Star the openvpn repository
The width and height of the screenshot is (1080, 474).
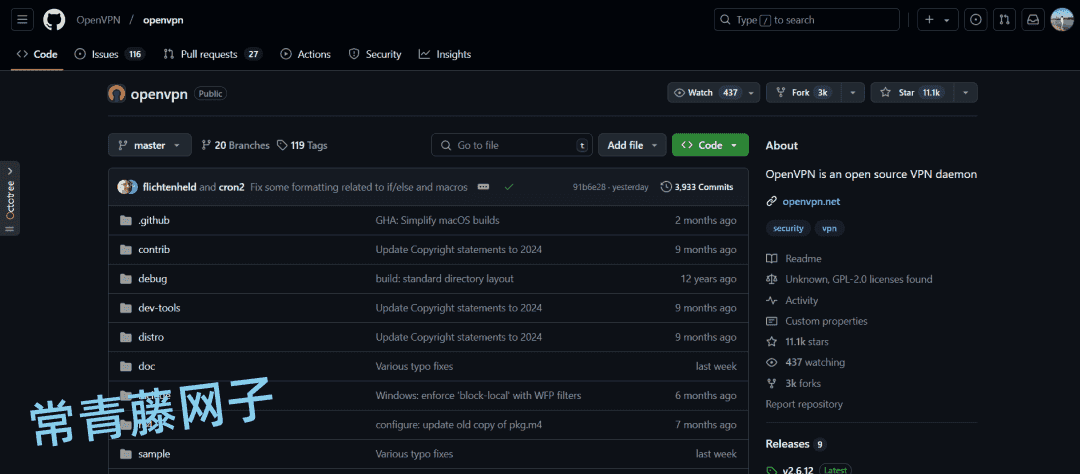coord(910,92)
